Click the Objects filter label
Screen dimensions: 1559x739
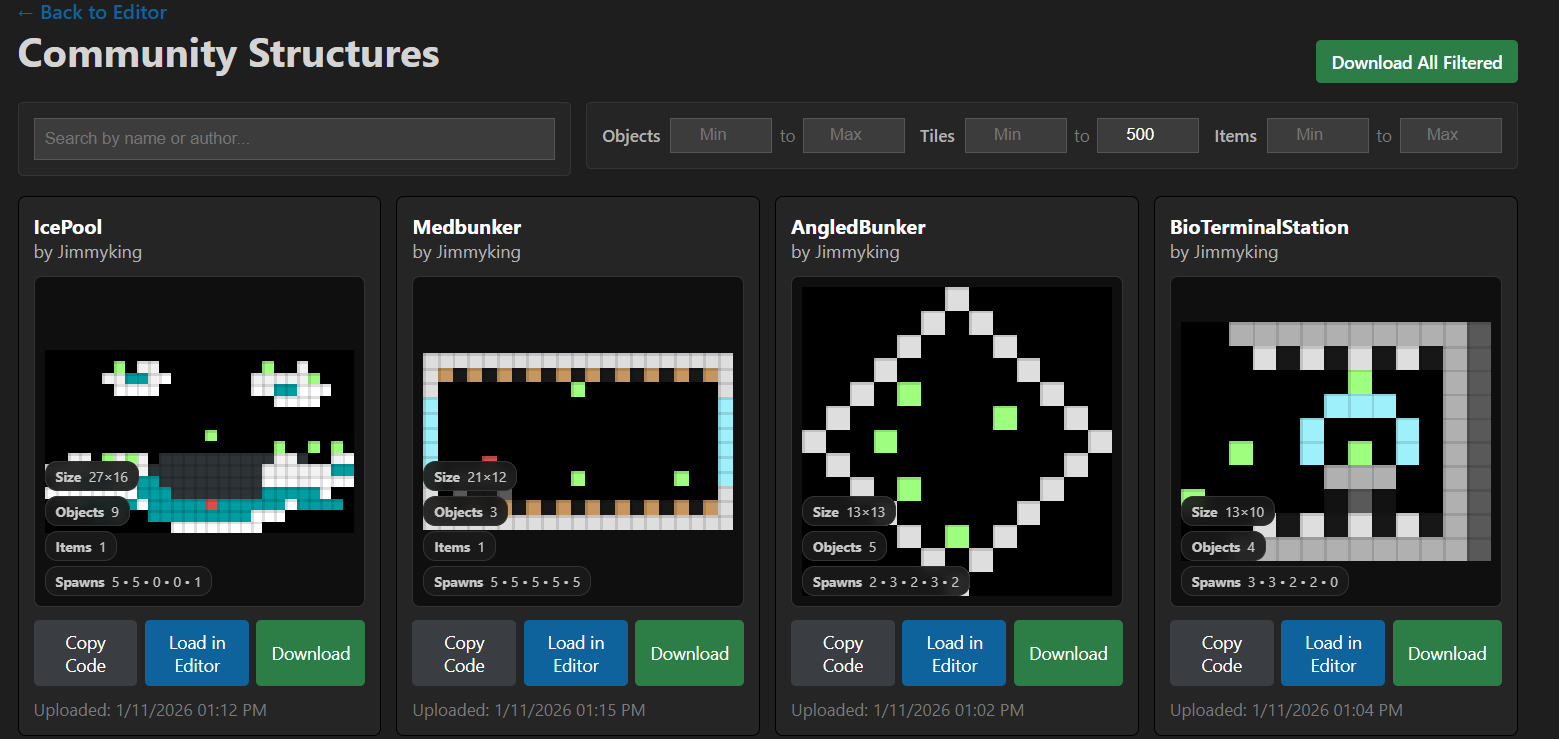tap(631, 136)
